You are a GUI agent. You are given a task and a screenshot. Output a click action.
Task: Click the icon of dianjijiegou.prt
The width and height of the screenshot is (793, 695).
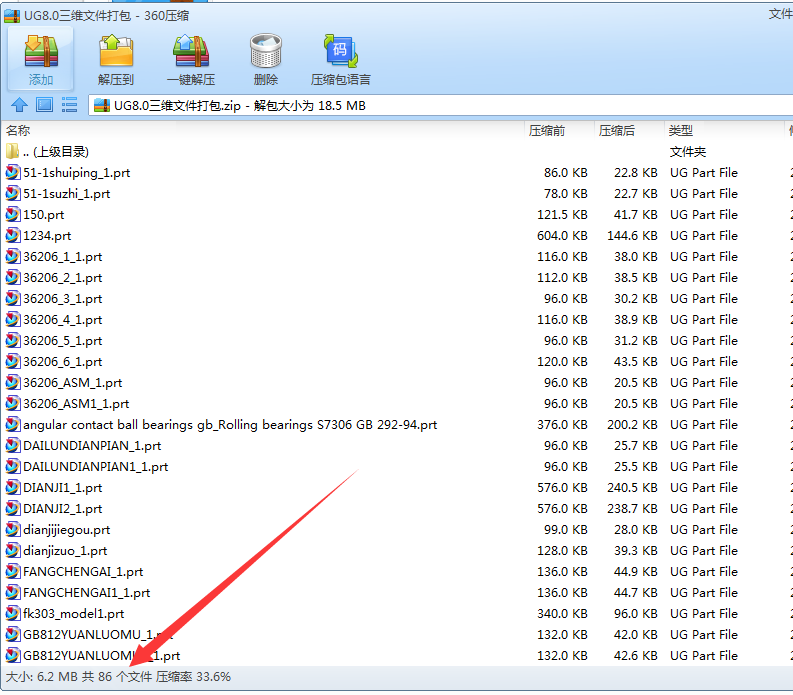click(x=13, y=529)
